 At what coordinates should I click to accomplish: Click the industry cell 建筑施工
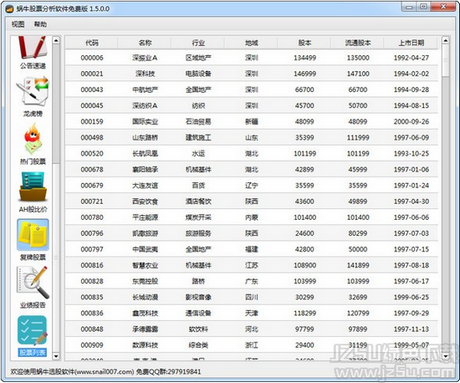click(x=198, y=138)
